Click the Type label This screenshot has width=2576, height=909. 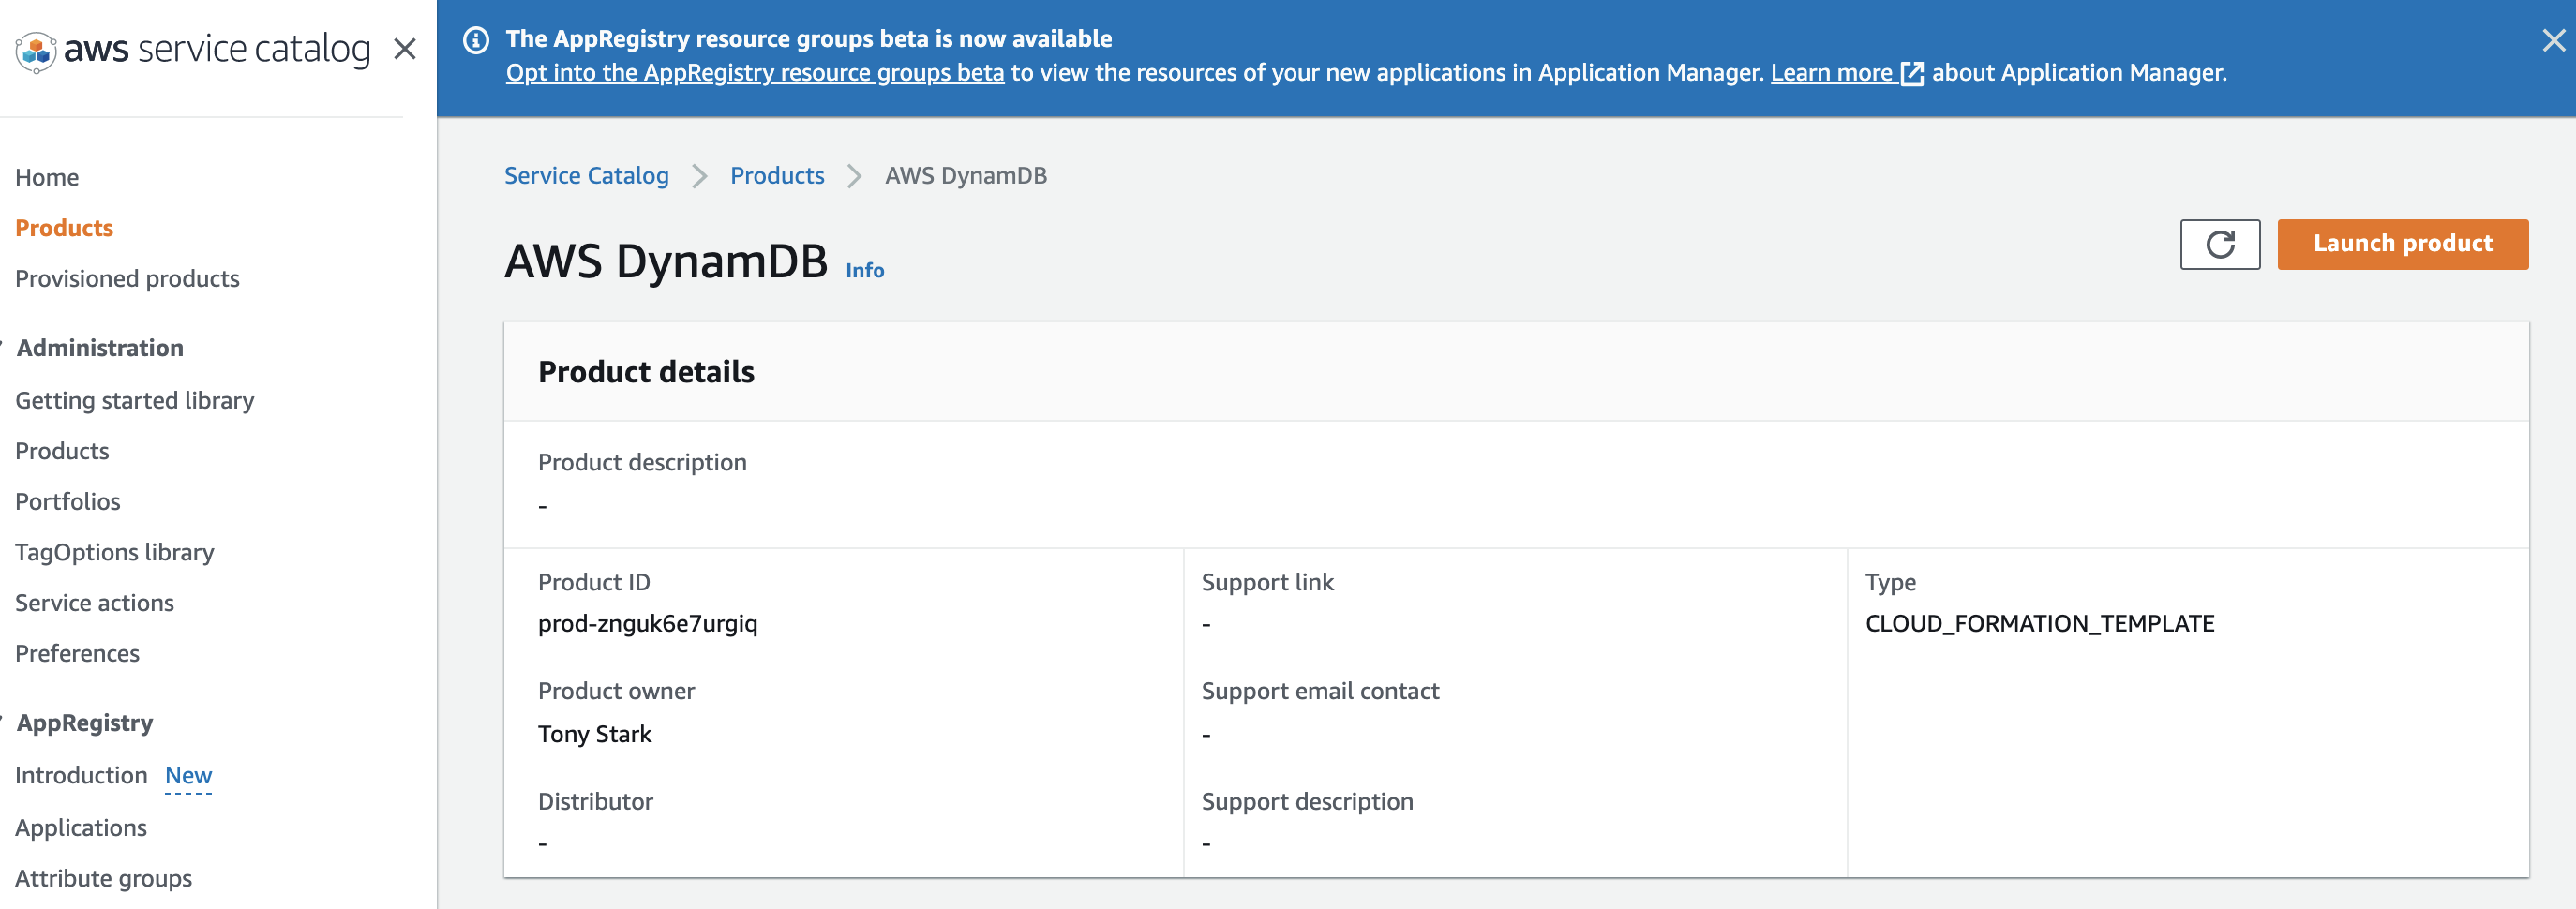1890,582
